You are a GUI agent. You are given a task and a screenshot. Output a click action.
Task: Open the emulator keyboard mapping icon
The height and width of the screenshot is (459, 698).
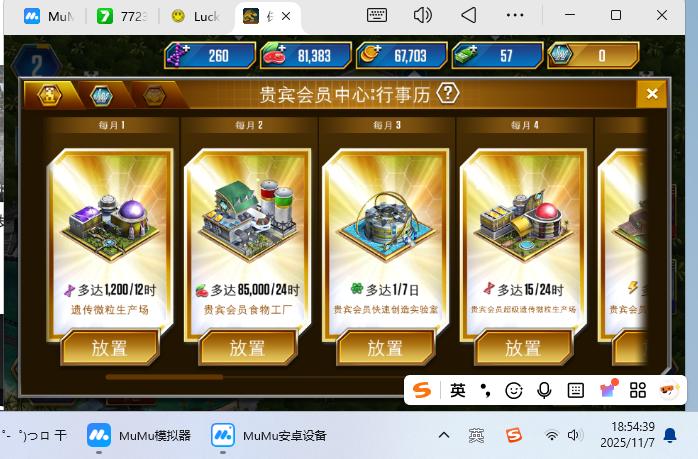coord(377,16)
